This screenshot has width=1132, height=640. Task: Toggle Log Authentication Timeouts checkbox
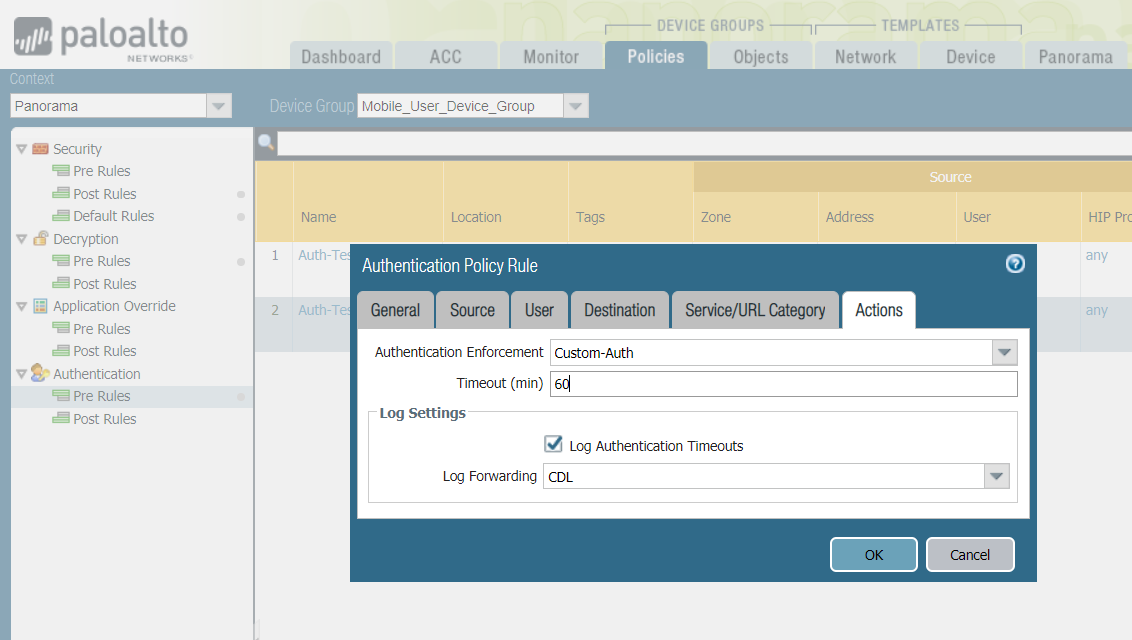point(554,444)
